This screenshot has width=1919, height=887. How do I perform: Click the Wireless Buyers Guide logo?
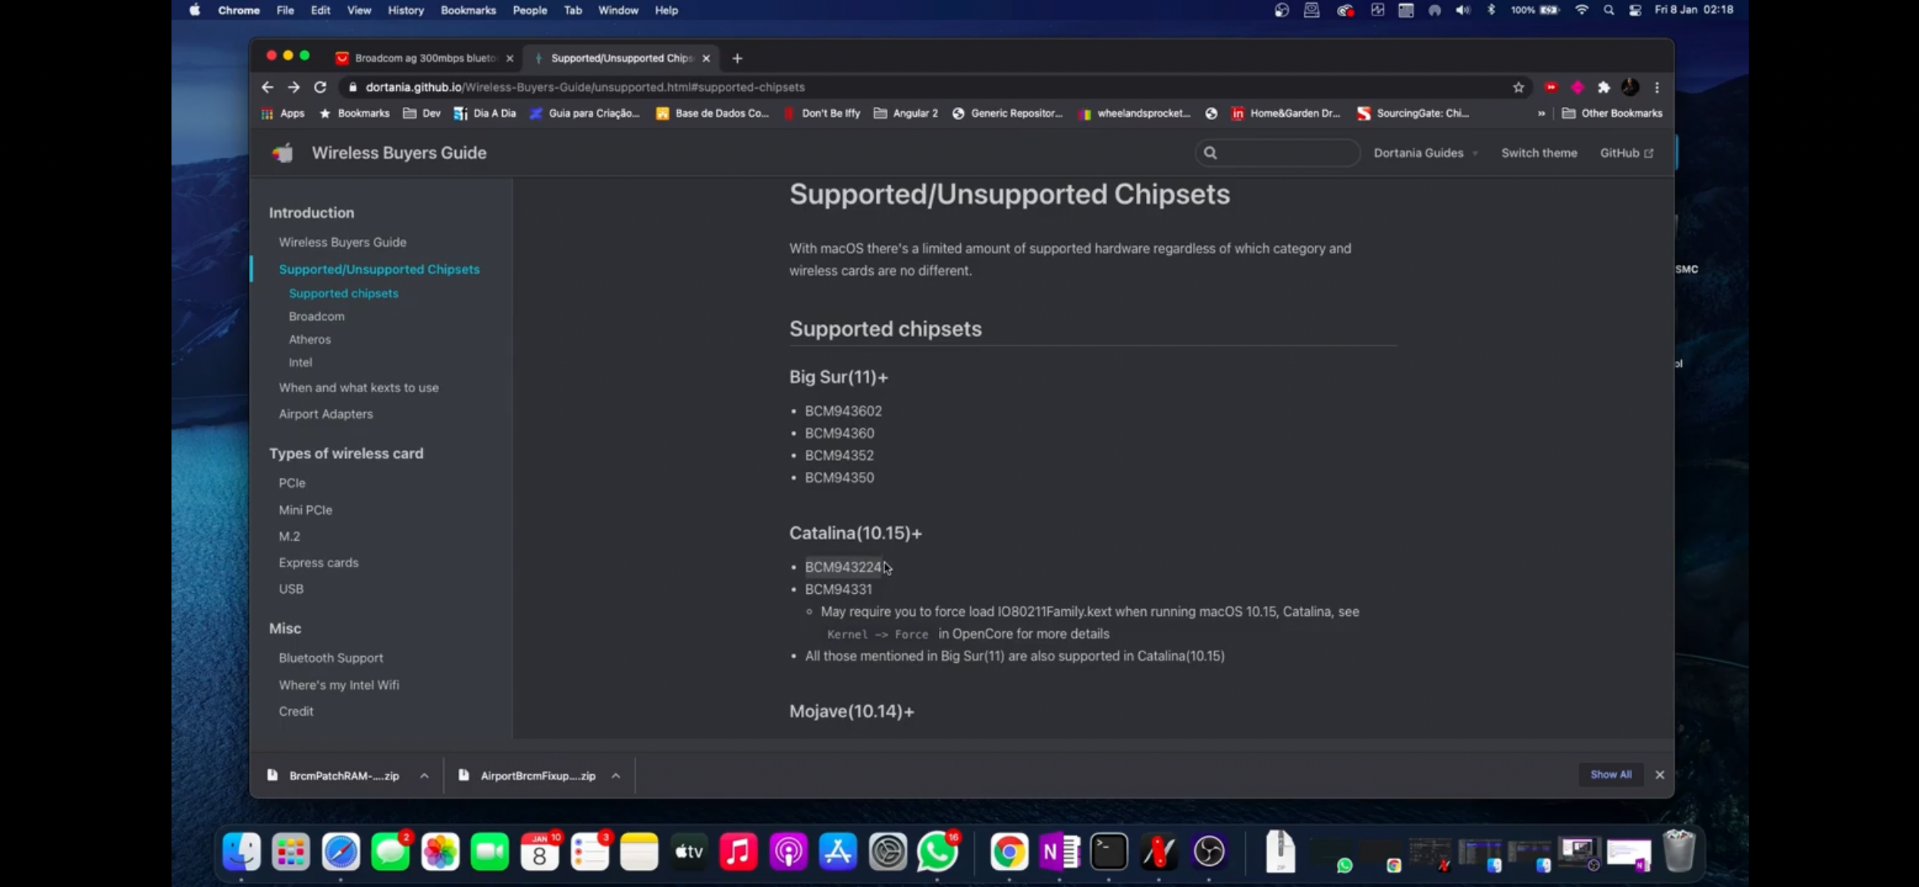pyautogui.click(x=283, y=153)
